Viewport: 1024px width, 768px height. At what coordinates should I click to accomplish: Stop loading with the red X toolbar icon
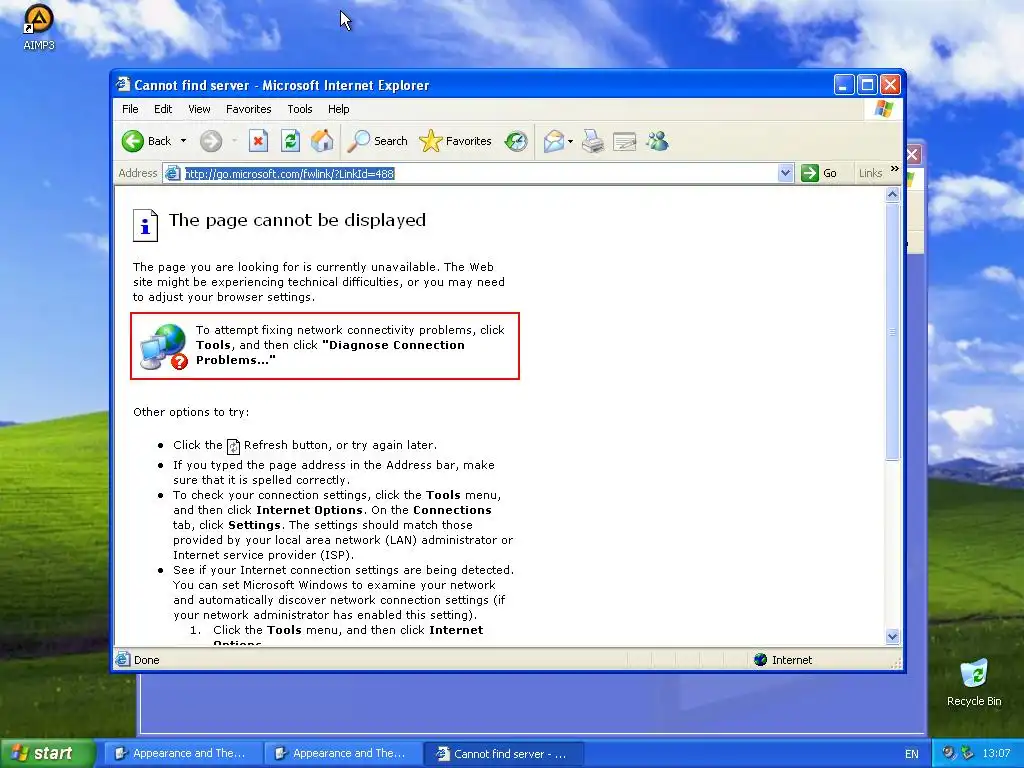pyautogui.click(x=259, y=141)
